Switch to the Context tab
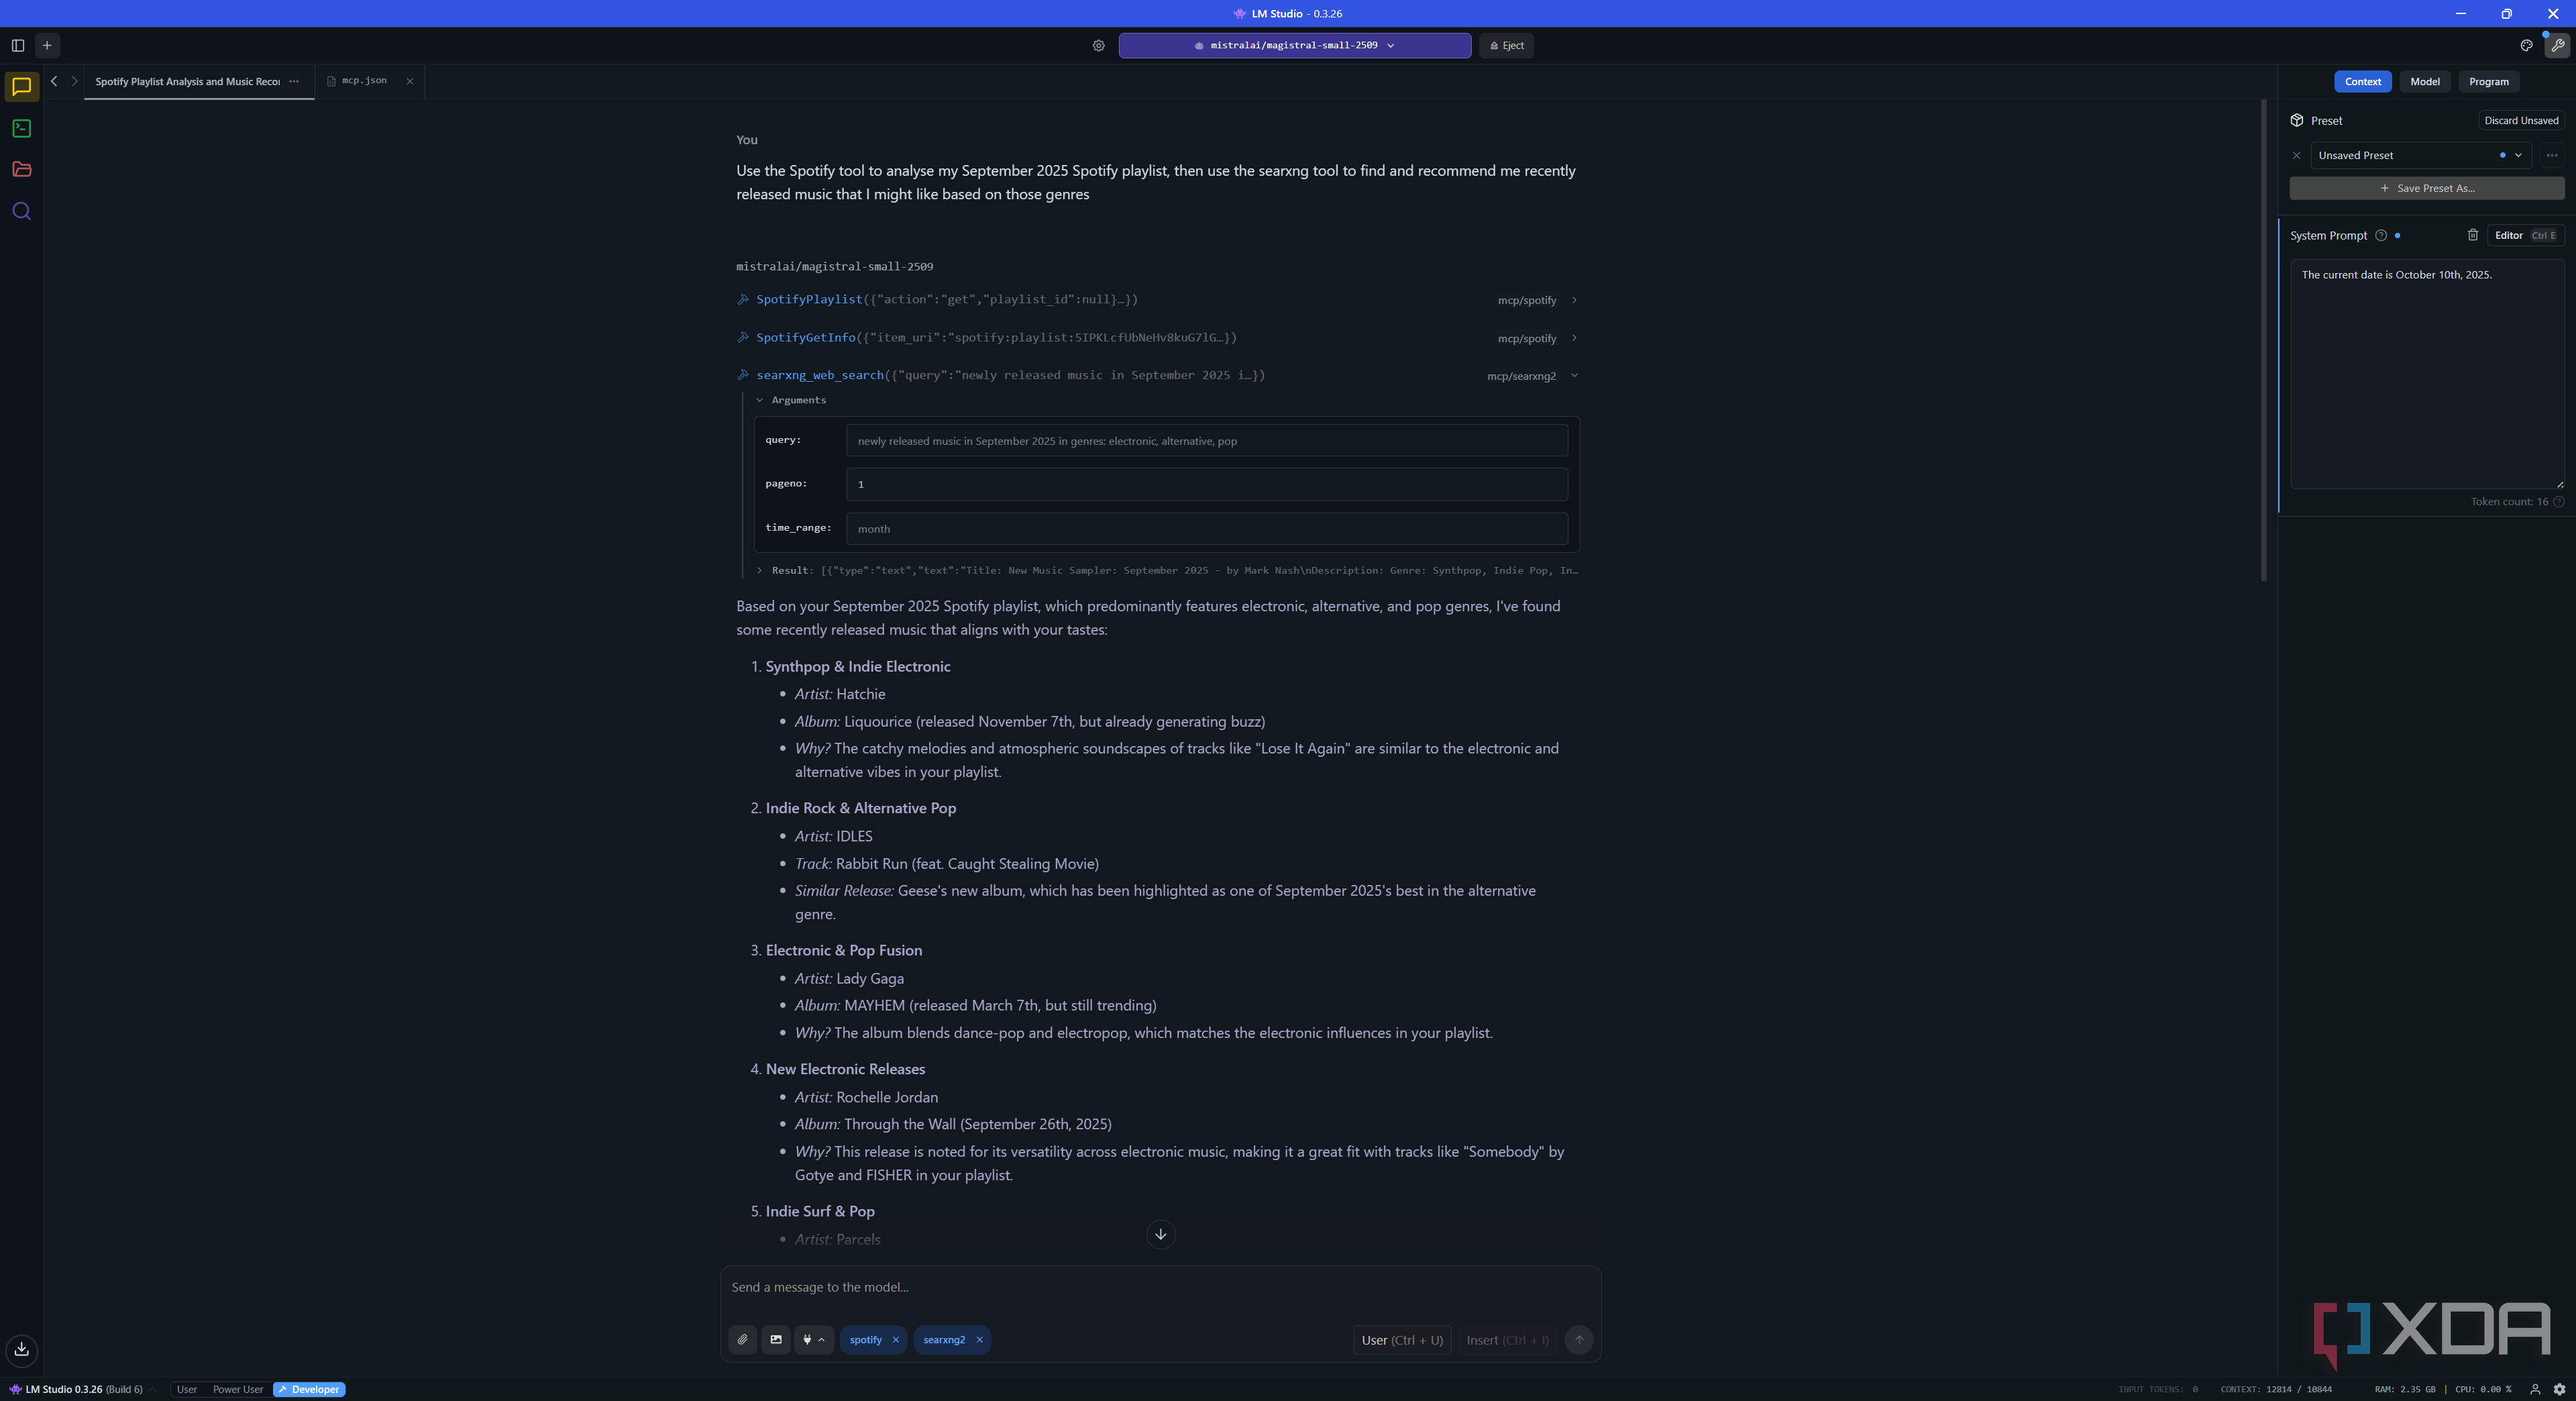The width and height of the screenshot is (2576, 1401). click(x=2362, y=82)
